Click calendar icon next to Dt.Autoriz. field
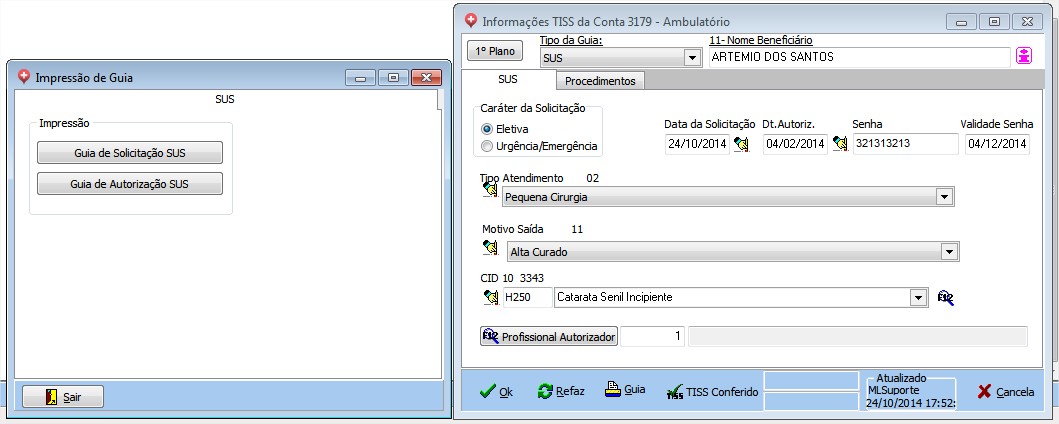 [839, 144]
